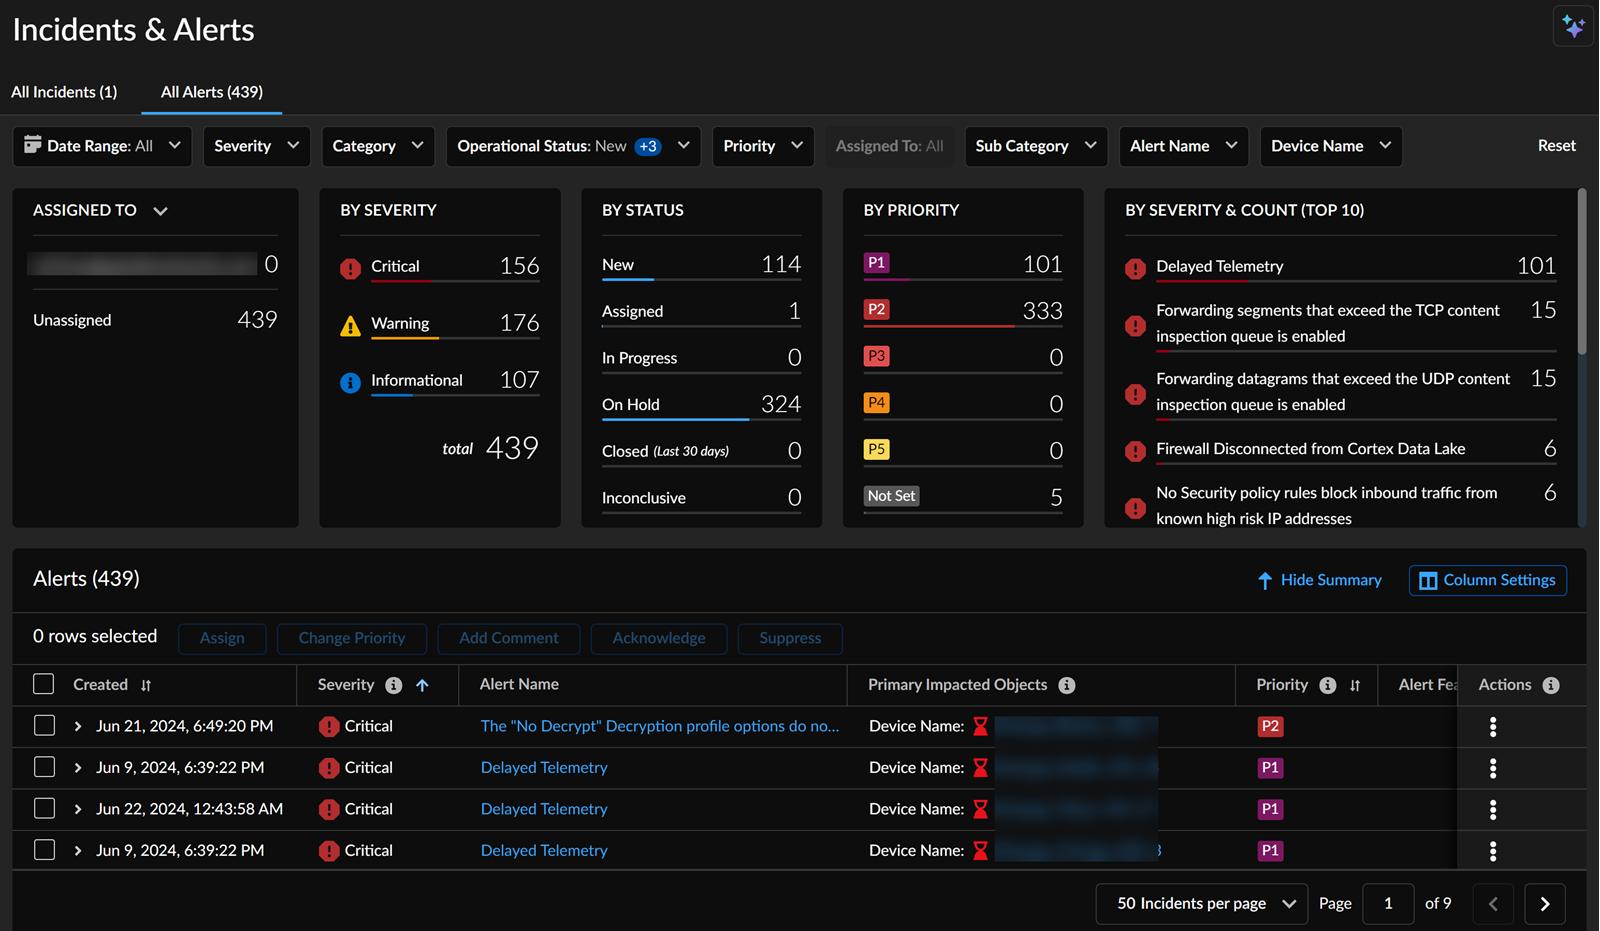The width and height of the screenshot is (1600, 931).
Task: Open the incidents per page dropdown
Action: (1202, 904)
